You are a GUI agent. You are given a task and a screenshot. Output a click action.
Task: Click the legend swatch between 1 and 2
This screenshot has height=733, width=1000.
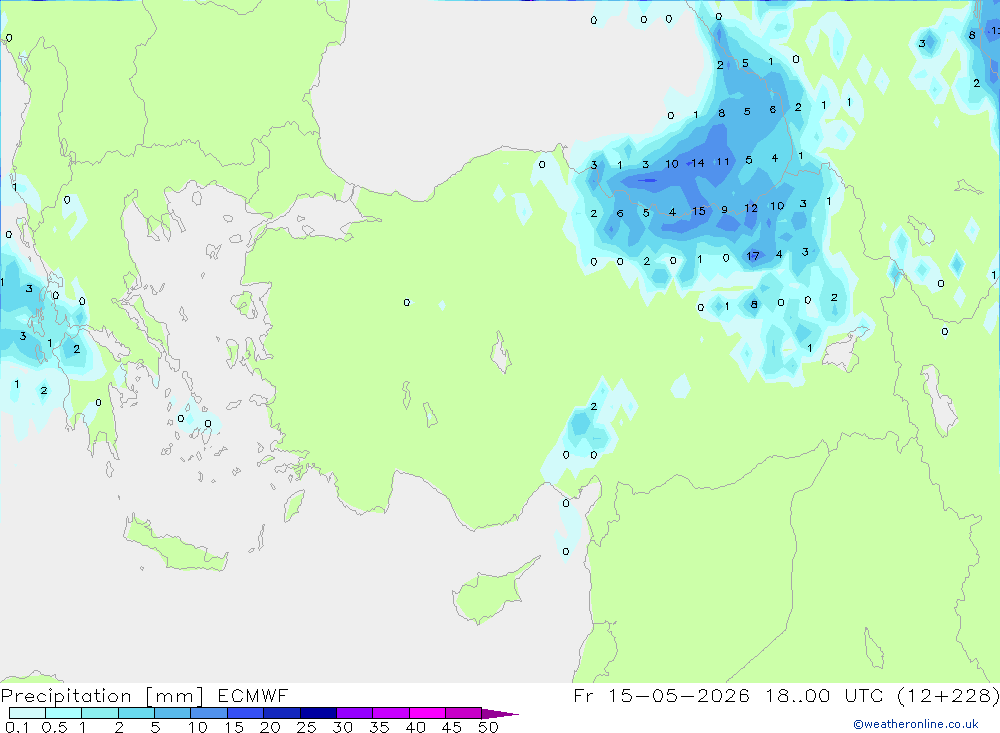[x=99, y=713]
